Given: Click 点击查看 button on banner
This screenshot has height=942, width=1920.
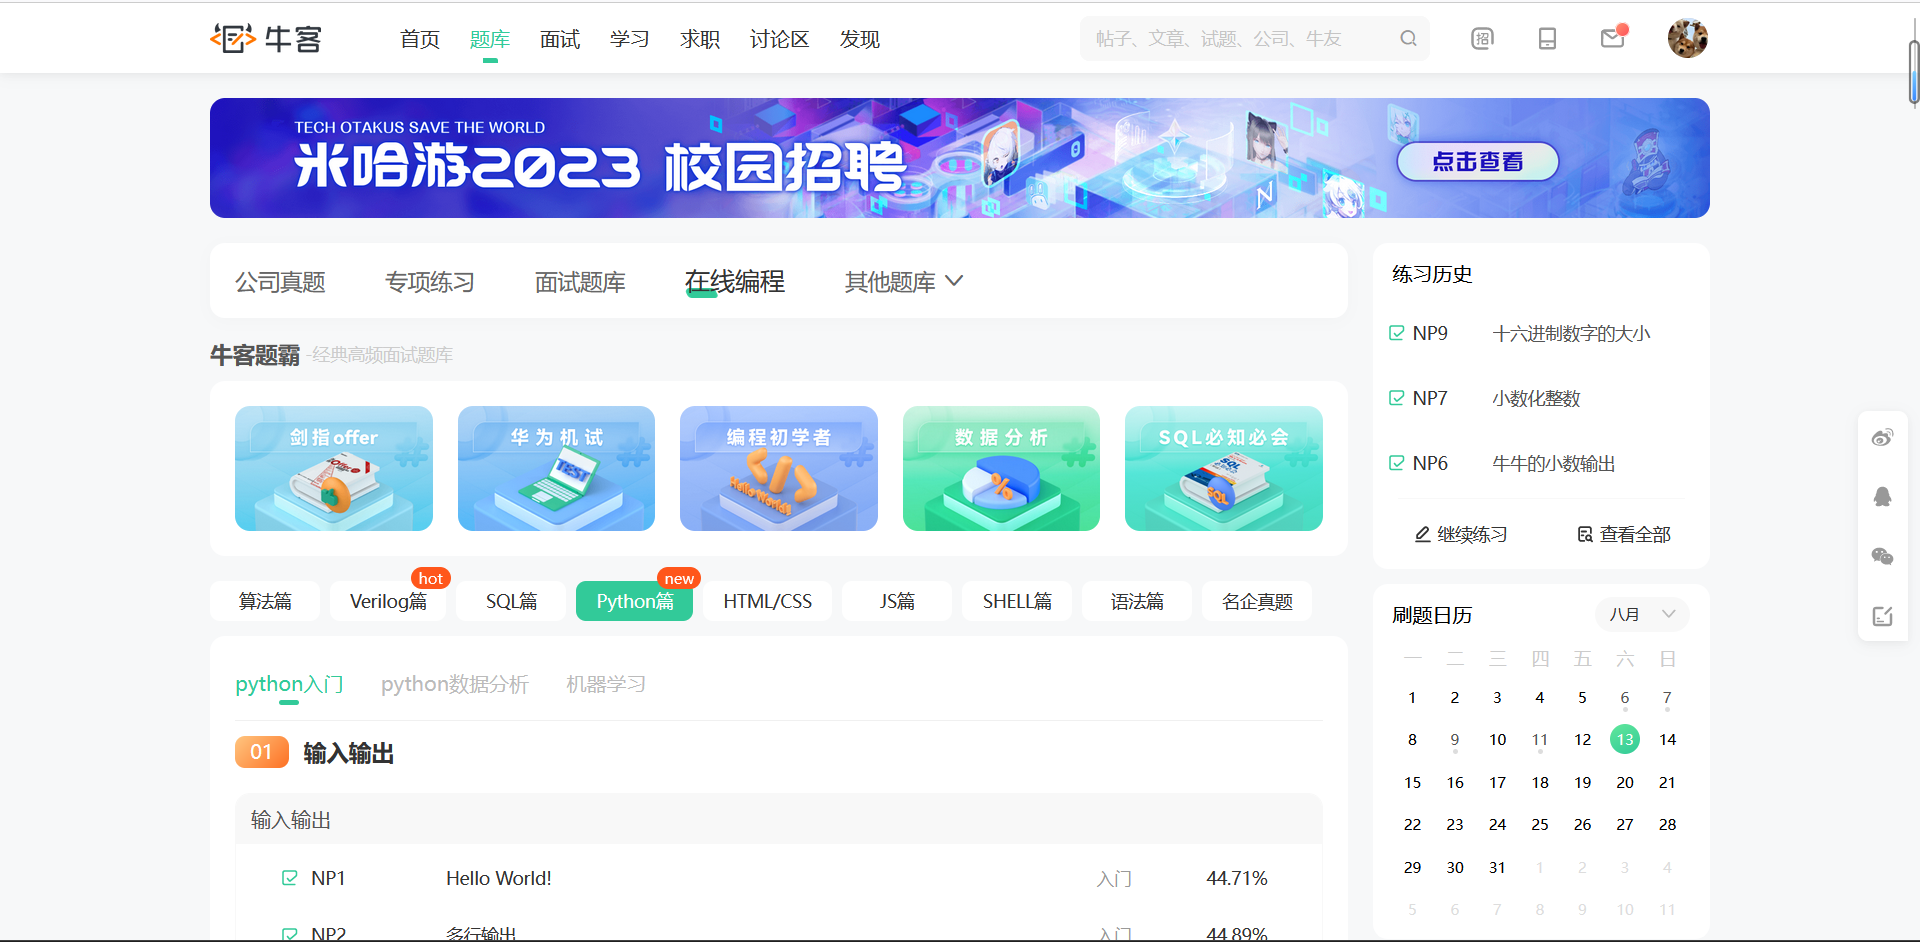Looking at the screenshot, I should point(1477,161).
